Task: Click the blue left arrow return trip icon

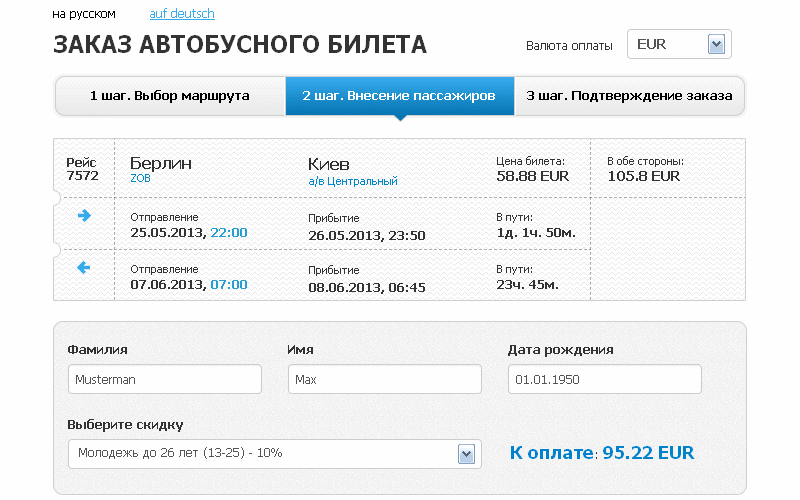Action: click(x=84, y=267)
